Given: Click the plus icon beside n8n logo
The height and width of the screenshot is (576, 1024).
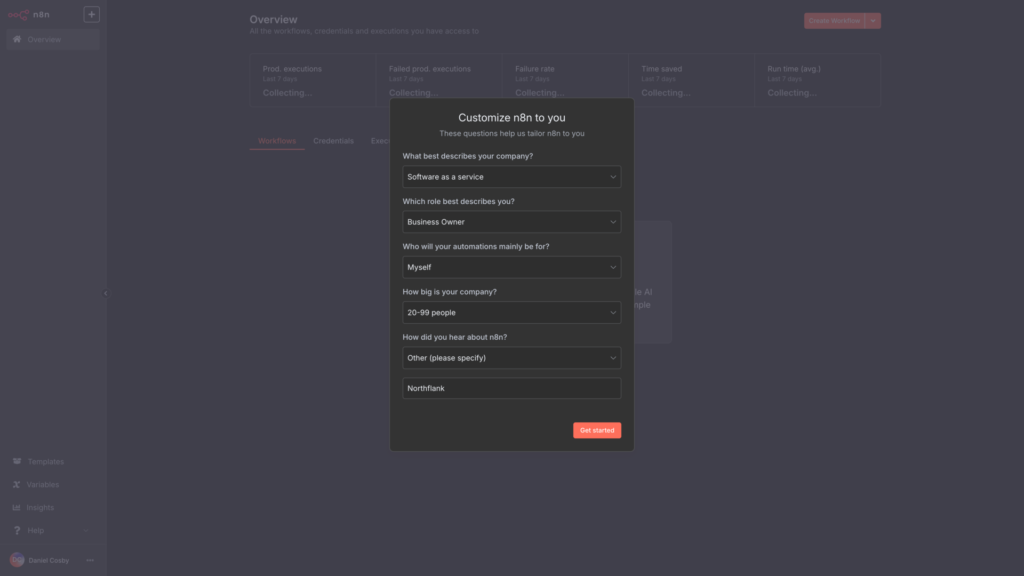Looking at the screenshot, I should click(91, 15).
